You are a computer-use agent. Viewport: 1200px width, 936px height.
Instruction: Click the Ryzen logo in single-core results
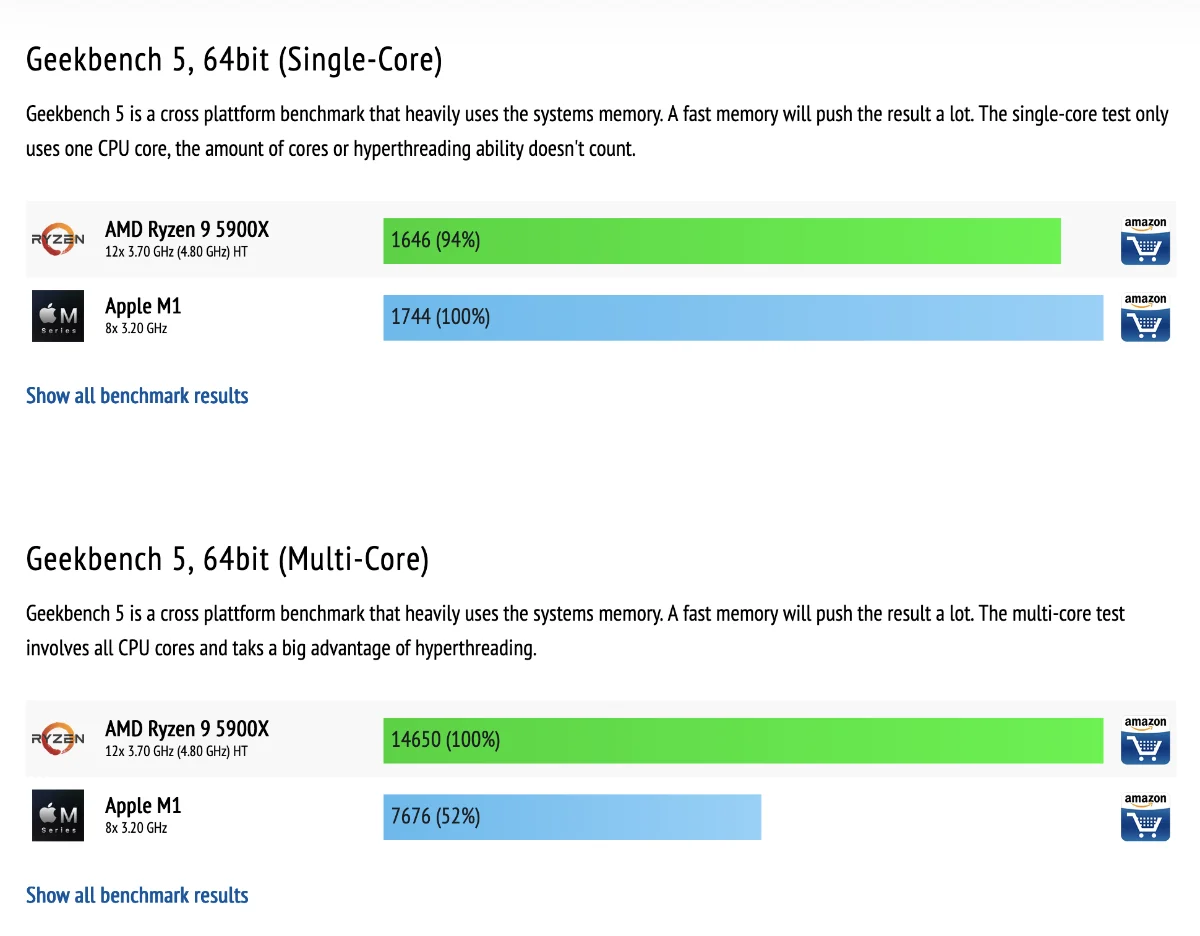(58, 240)
